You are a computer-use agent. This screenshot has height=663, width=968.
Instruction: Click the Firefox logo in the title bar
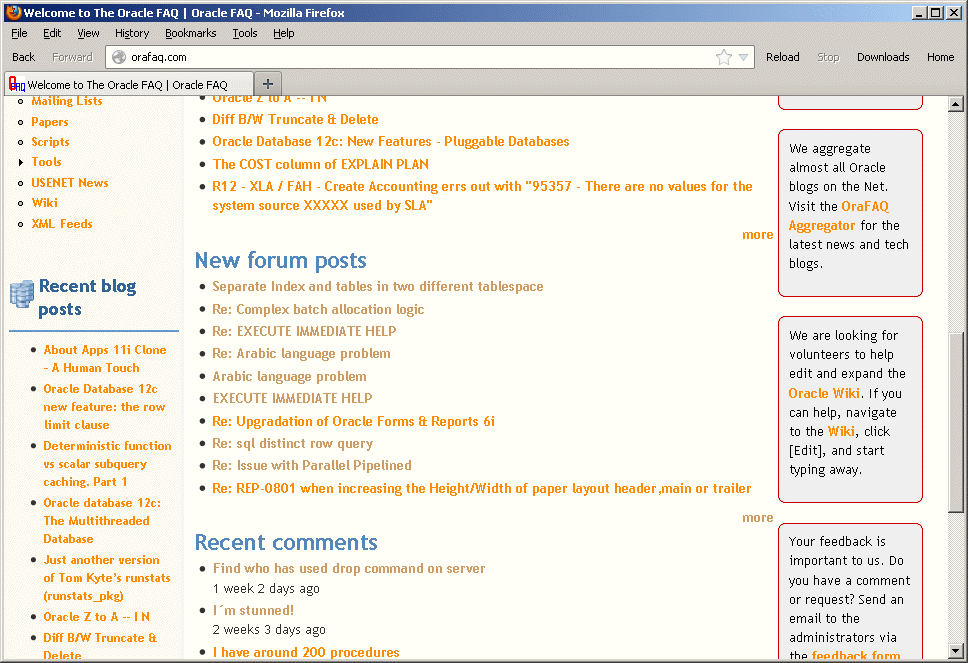pyautogui.click(x=13, y=12)
